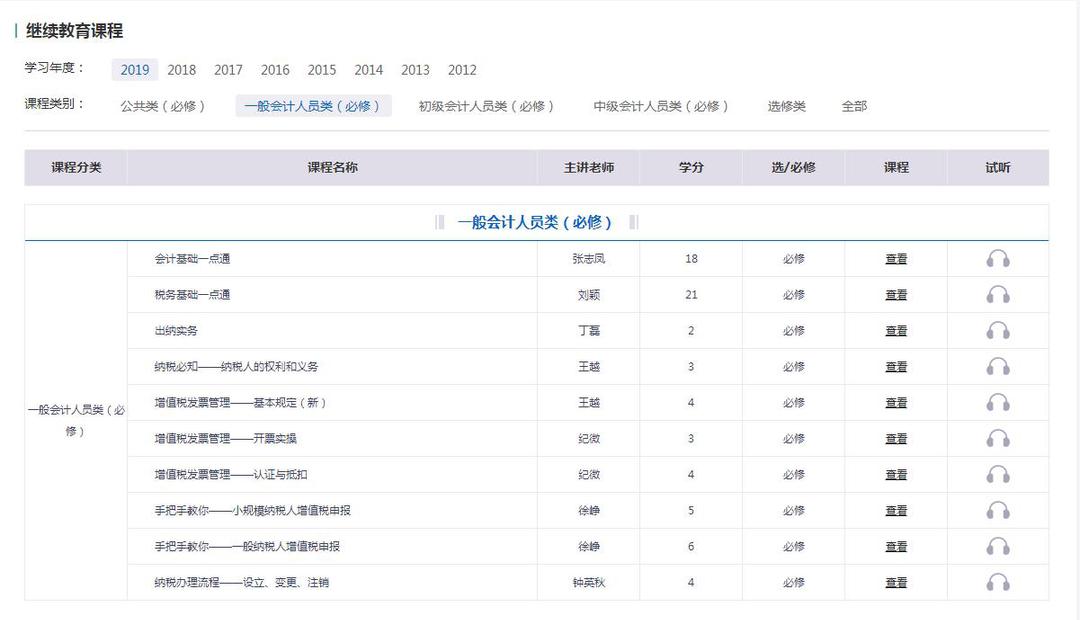Click course name 会计基础一点通

click(x=192, y=259)
